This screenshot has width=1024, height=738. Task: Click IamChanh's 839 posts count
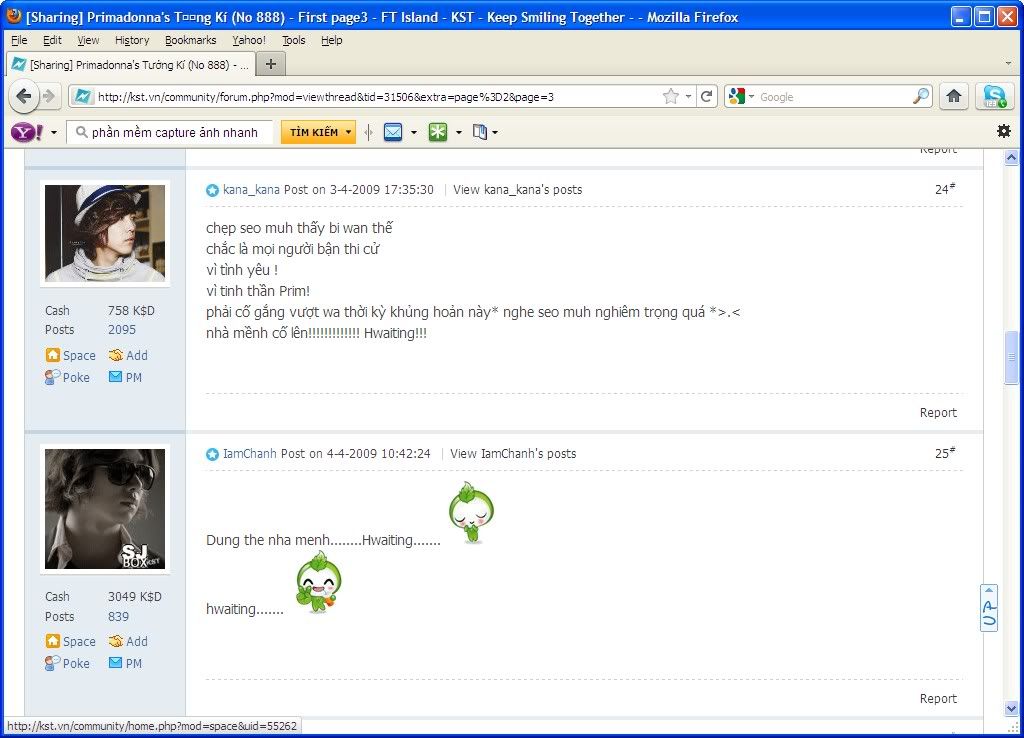click(119, 617)
